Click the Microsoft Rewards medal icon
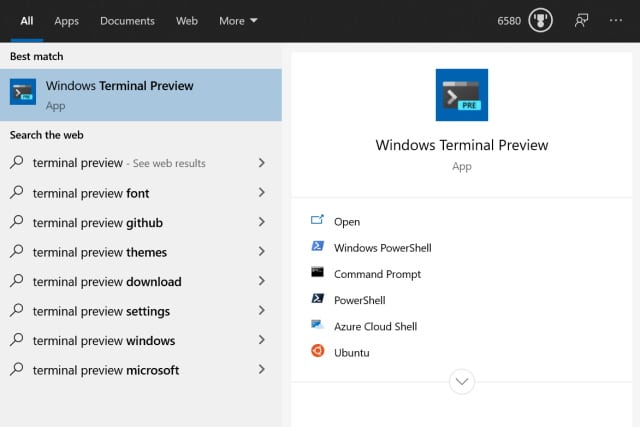The image size is (640, 427). click(x=540, y=21)
